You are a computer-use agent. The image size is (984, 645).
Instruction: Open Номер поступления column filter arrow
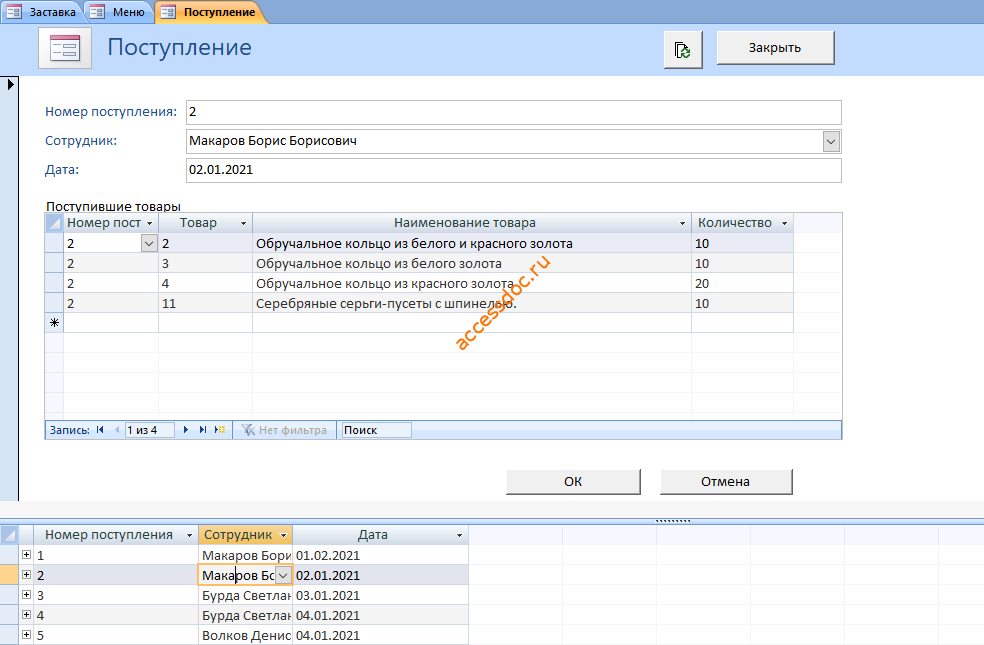coord(189,535)
